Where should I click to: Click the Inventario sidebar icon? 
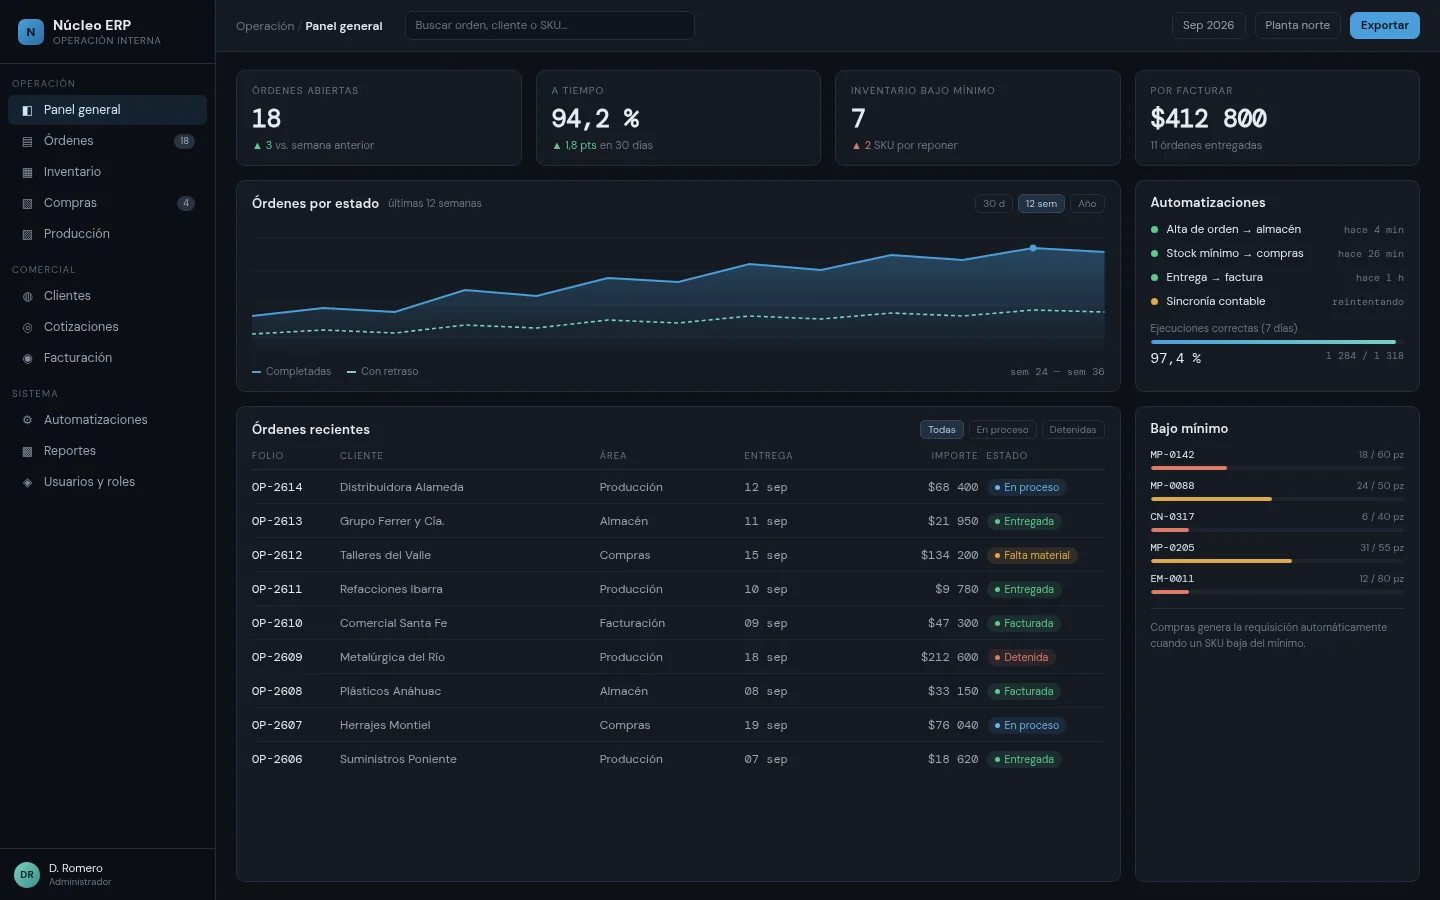click(27, 172)
